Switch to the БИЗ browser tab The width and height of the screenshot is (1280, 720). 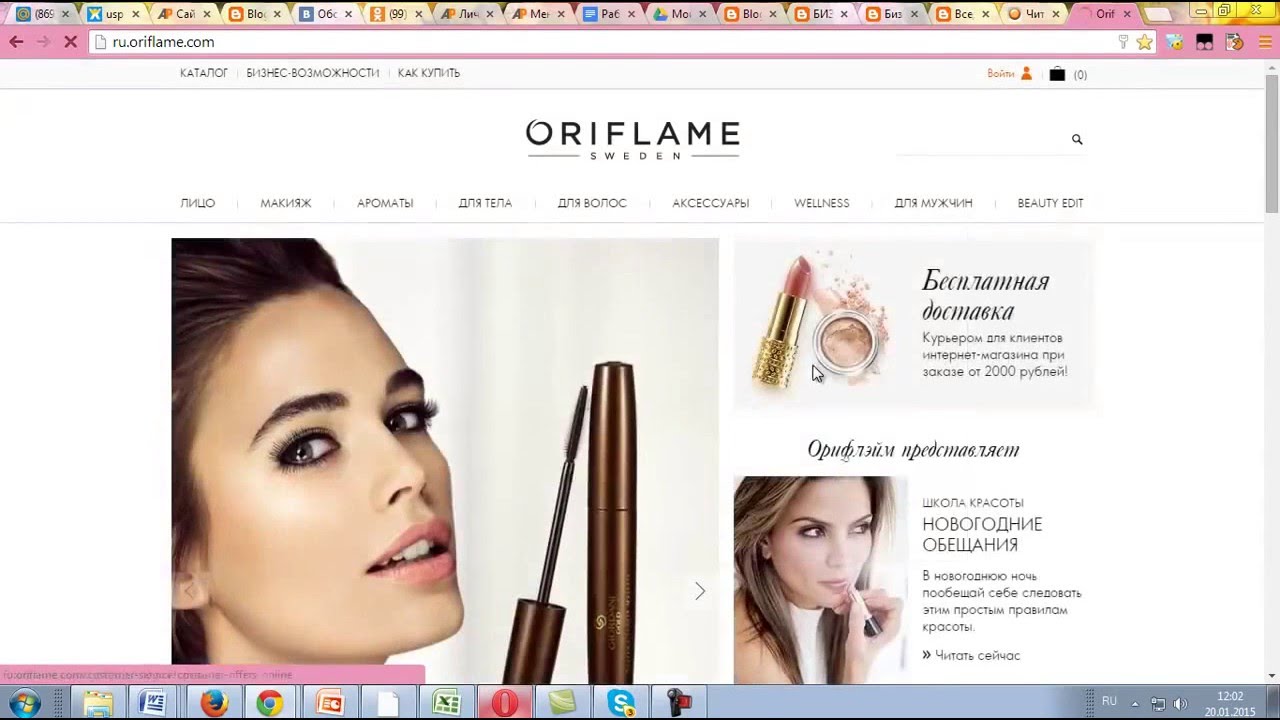[x=822, y=14]
